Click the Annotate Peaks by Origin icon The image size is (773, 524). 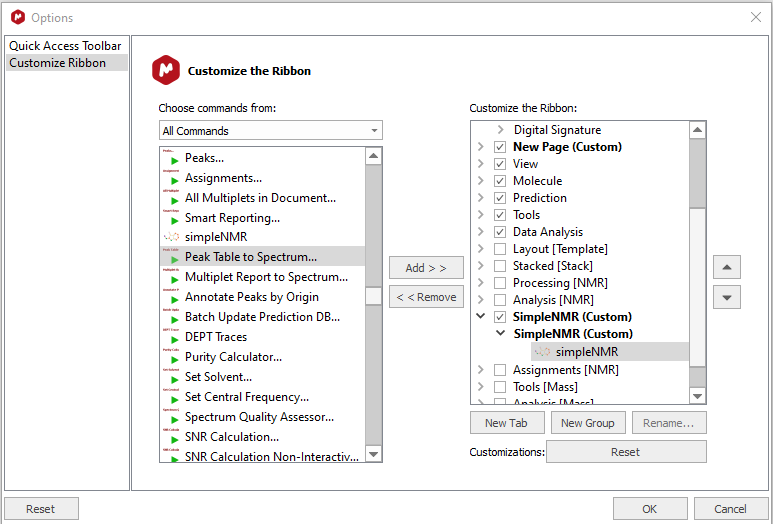pos(171,297)
